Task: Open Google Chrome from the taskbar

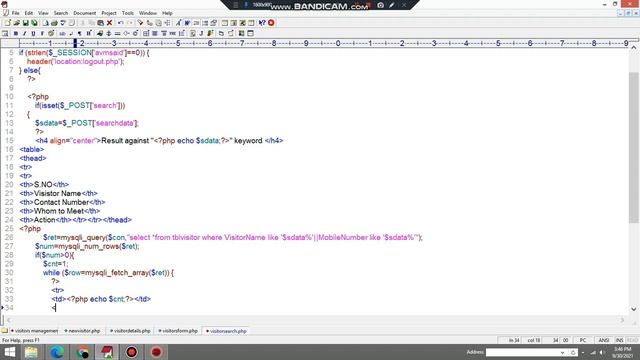Action: (82, 352)
